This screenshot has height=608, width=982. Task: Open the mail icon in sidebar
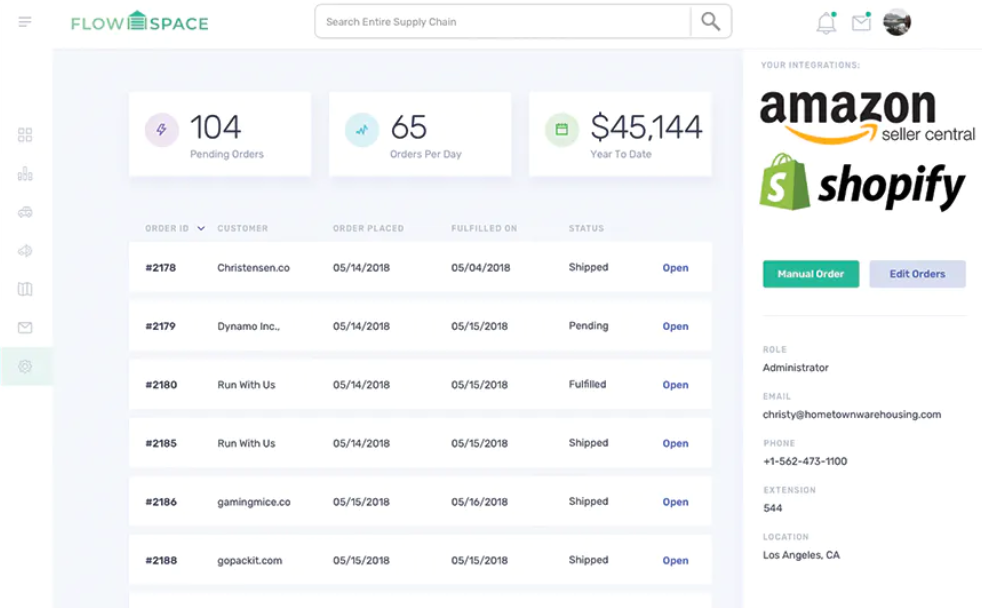pyautogui.click(x=25, y=327)
